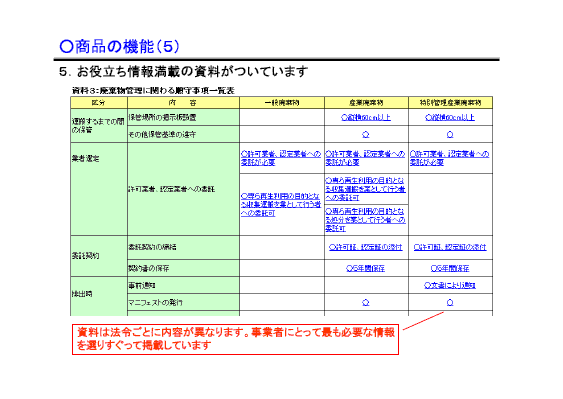Open 許可業者、認定業者への委託が必要 link in 産業廃棄物 column
563x399 pixels.
[x=365, y=158]
